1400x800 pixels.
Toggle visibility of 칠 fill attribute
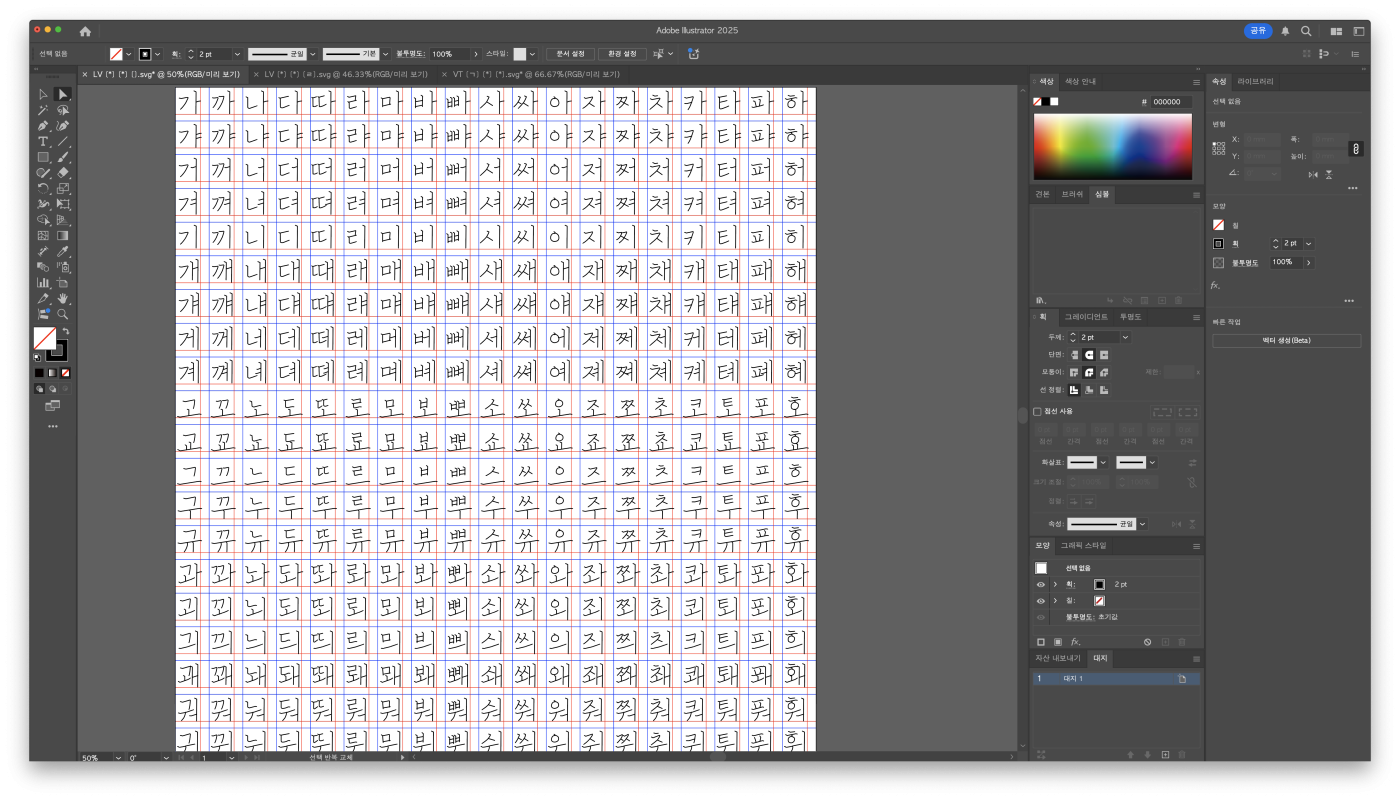(1041, 600)
